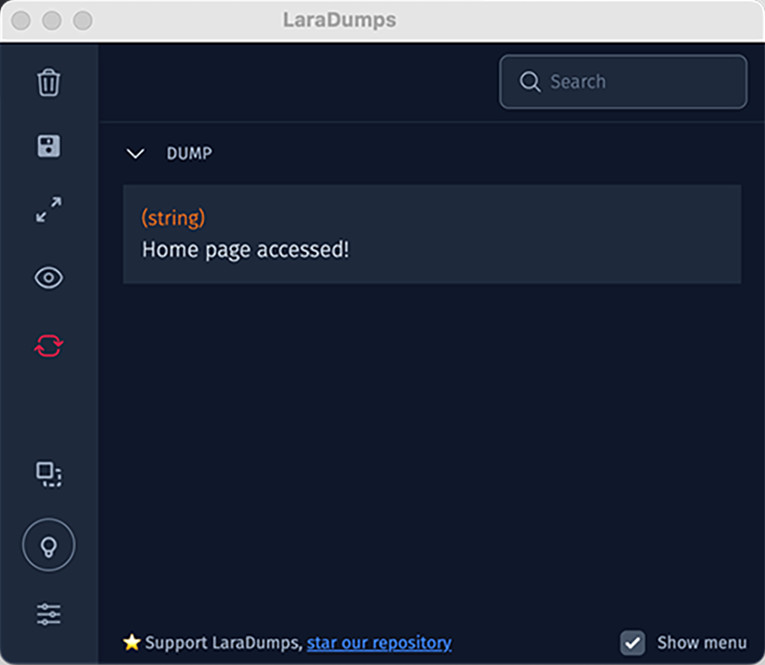
Task: Click the Show menu label text
Action: [x=702, y=643]
